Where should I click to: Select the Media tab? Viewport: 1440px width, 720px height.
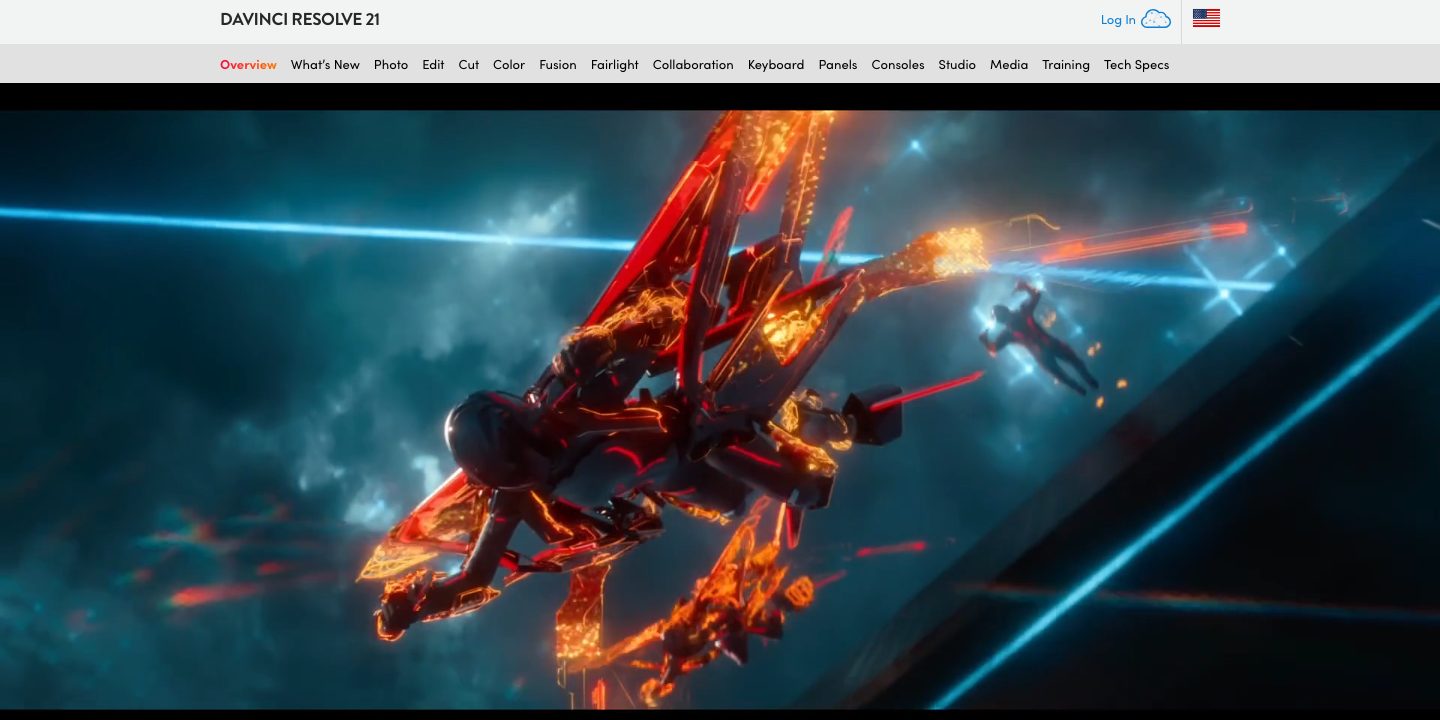click(x=1009, y=64)
